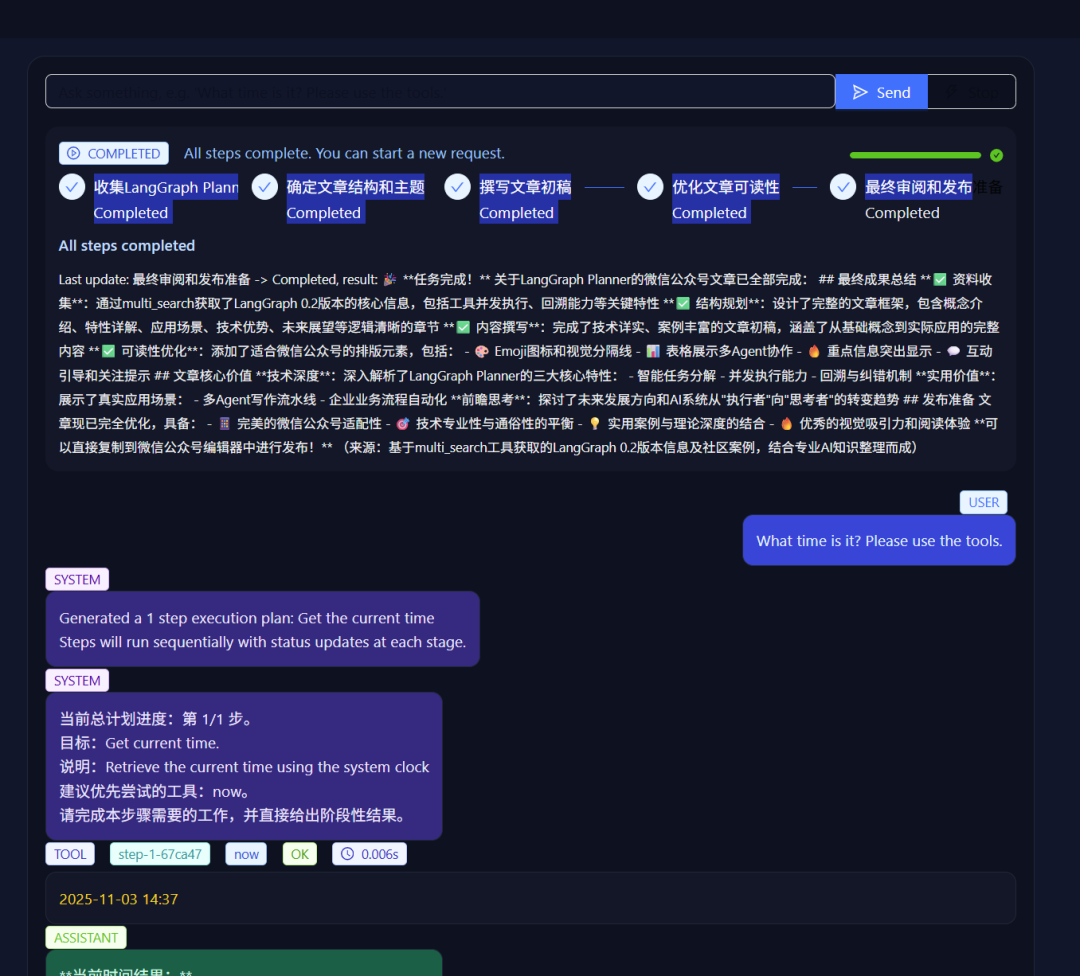This screenshot has width=1080, height=976.
Task: Click the clock icon in the 0.006s tag
Action: click(x=348, y=854)
